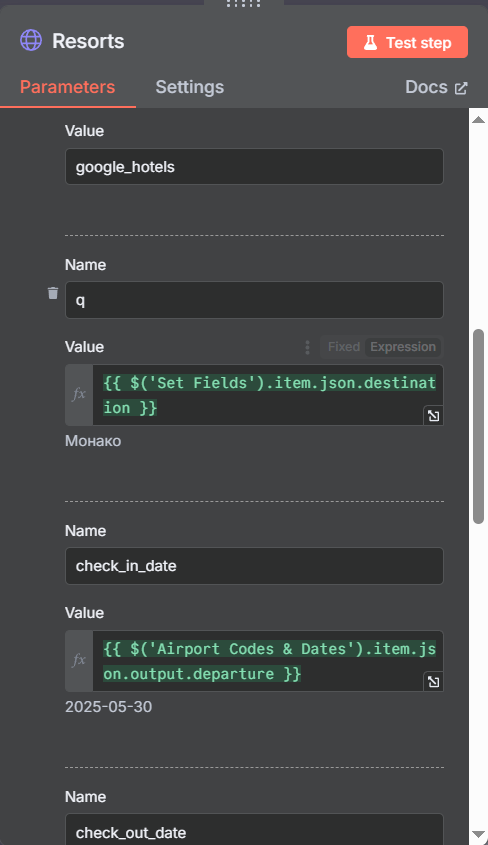The width and height of the screenshot is (488, 845).
Task: Click the q name input field
Action: (x=254, y=300)
